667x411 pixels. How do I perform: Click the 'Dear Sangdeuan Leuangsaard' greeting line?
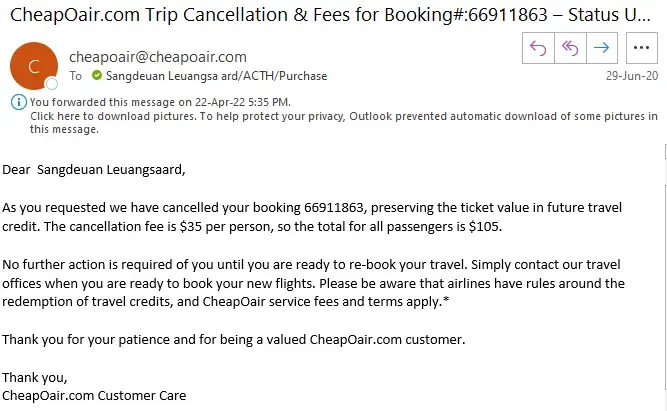(94, 169)
